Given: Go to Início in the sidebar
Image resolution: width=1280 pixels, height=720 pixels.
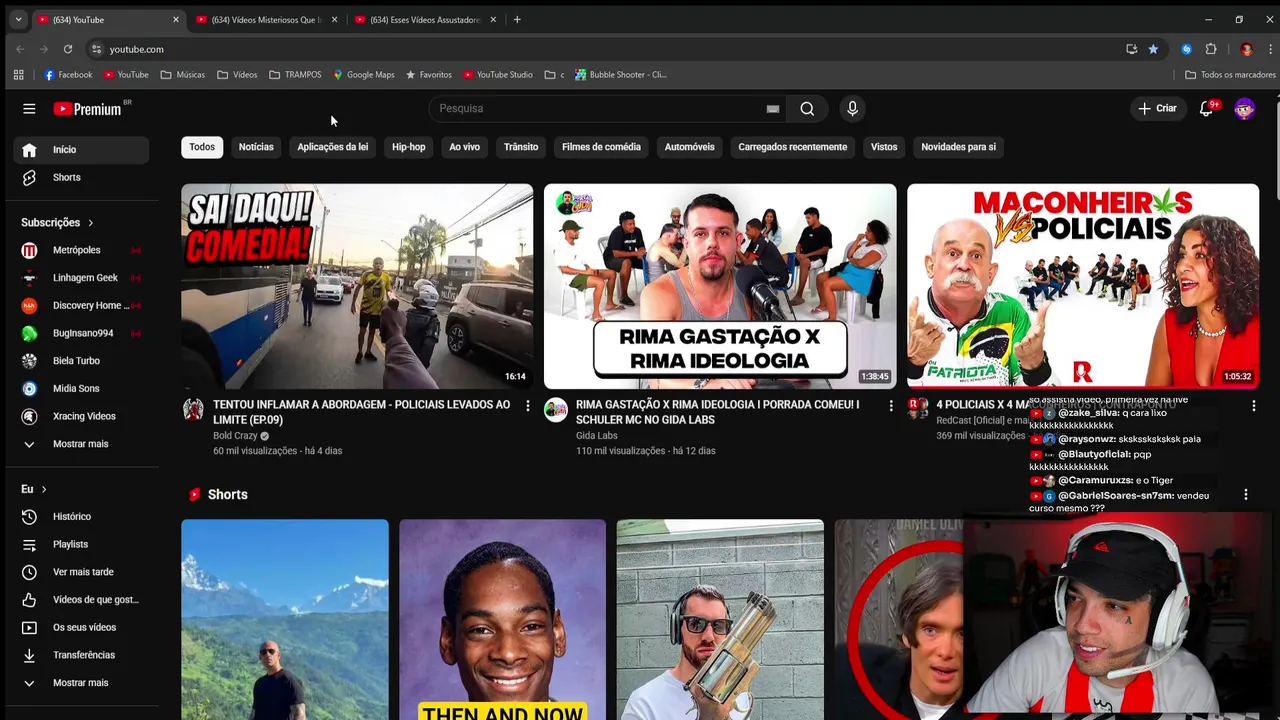Looking at the screenshot, I should (x=81, y=150).
